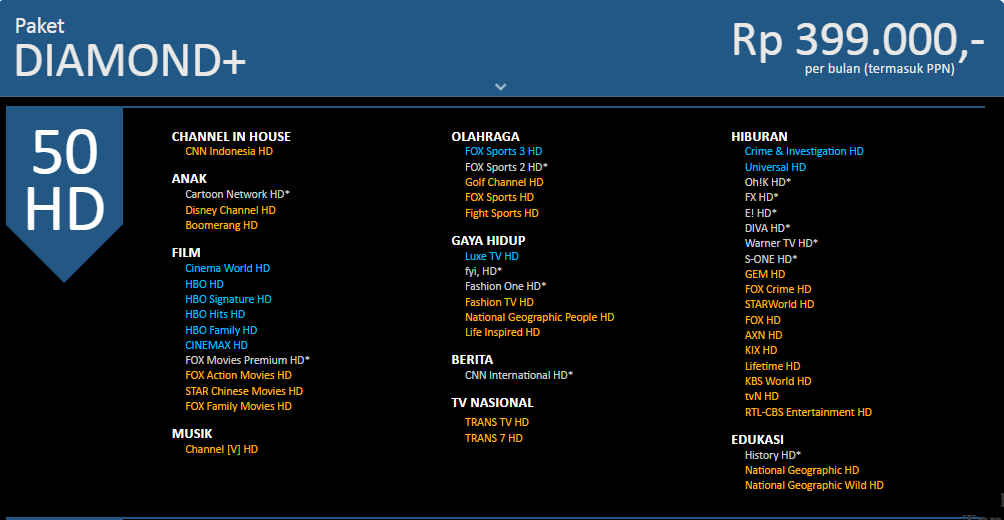Select TRANS TV HD
Screen dimensions: 1004x520
(497, 423)
